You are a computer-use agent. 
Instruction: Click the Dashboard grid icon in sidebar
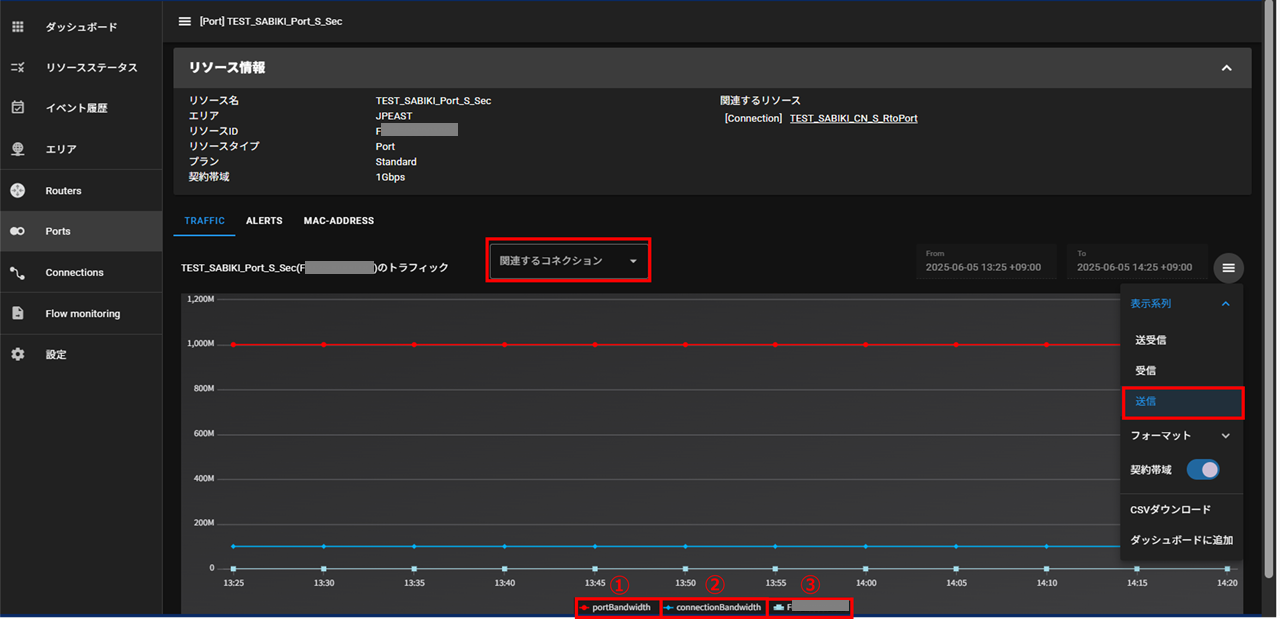pyautogui.click(x=17, y=27)
